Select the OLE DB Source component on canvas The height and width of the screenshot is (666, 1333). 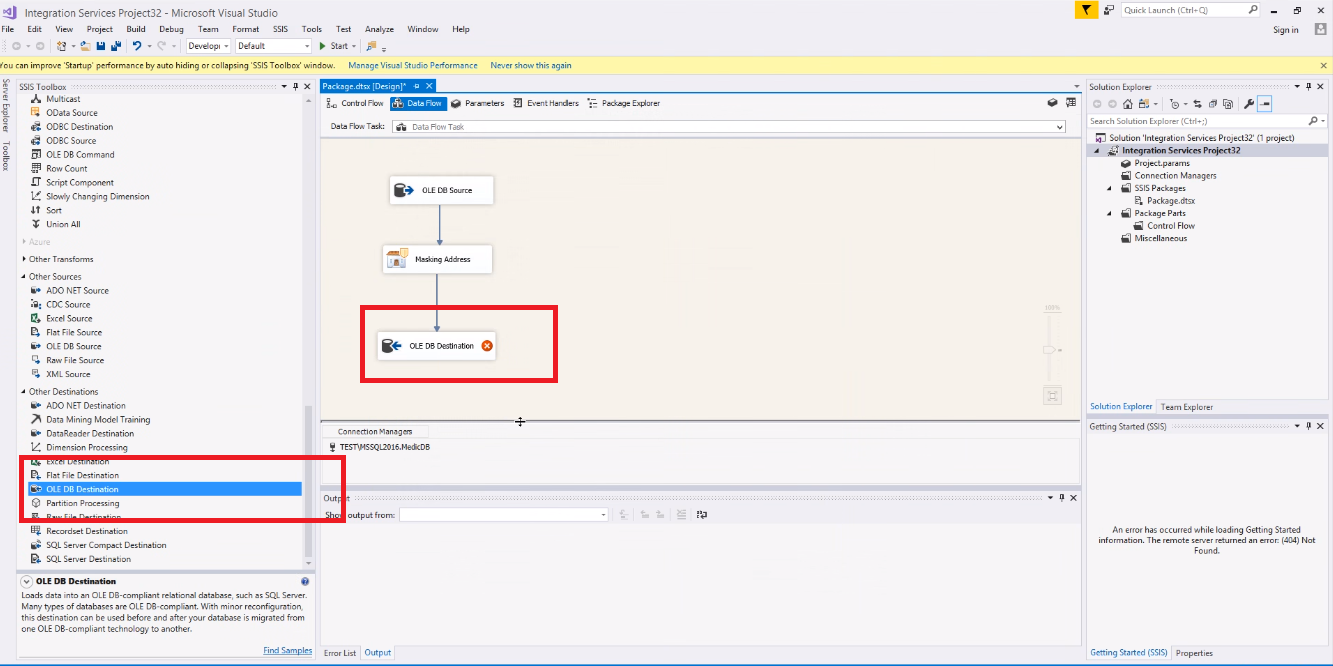point(441,190)
